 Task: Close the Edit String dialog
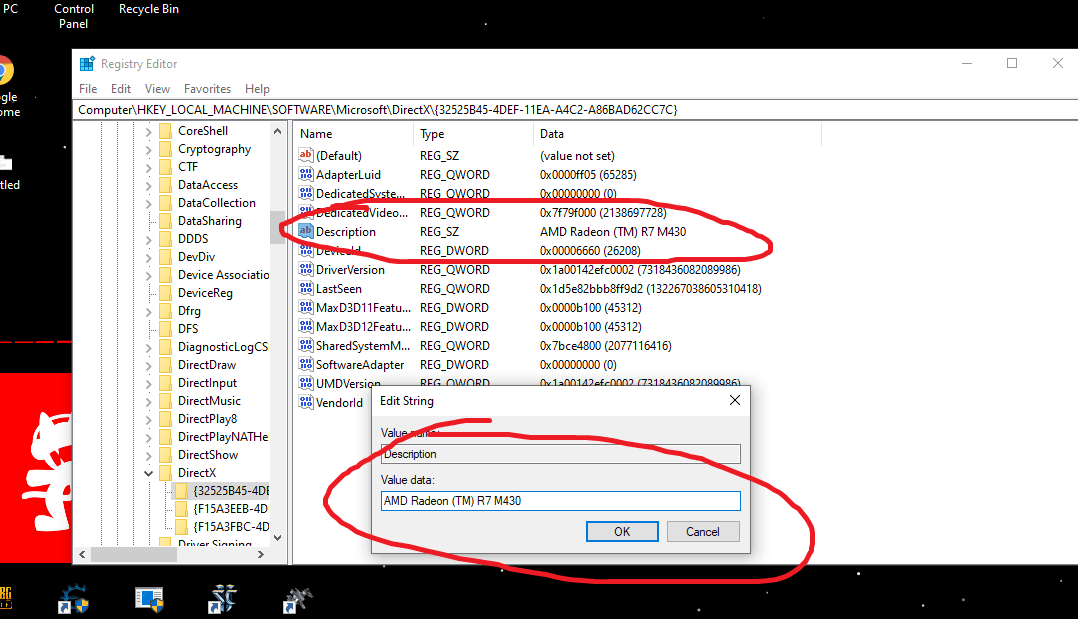735,400
